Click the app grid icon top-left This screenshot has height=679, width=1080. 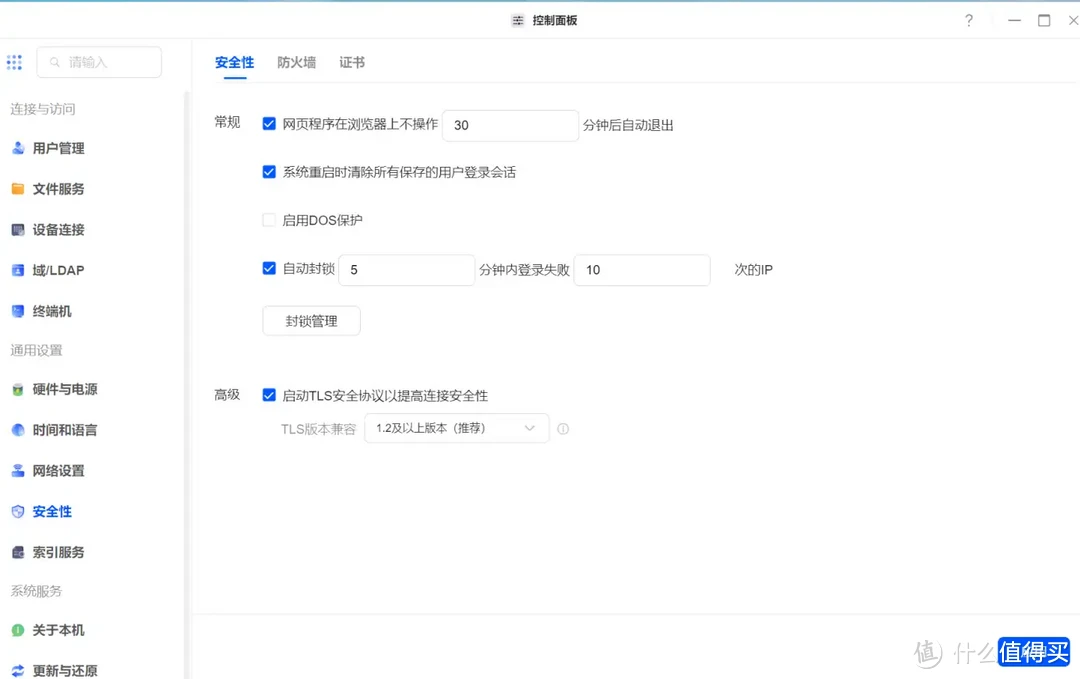pyautogui.click(x=14, y=61)
